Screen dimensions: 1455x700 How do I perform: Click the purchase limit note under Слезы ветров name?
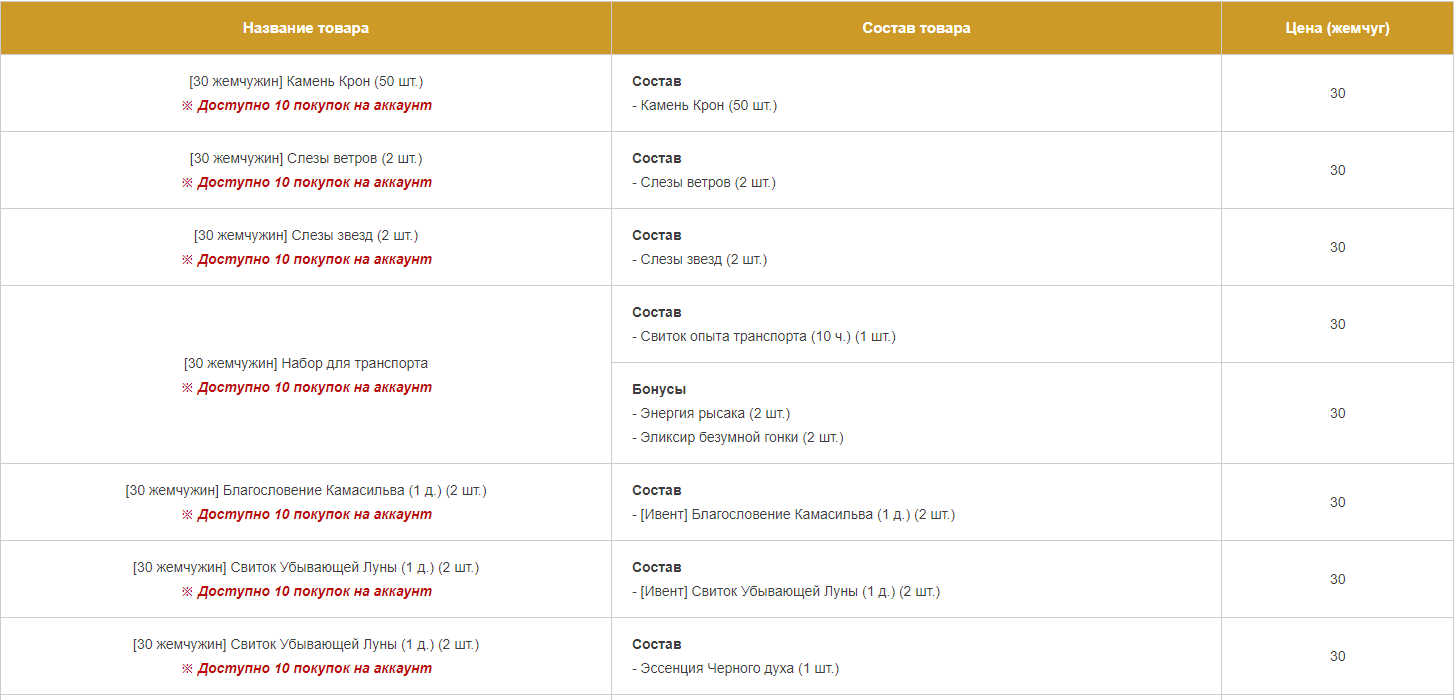point(306,182)
